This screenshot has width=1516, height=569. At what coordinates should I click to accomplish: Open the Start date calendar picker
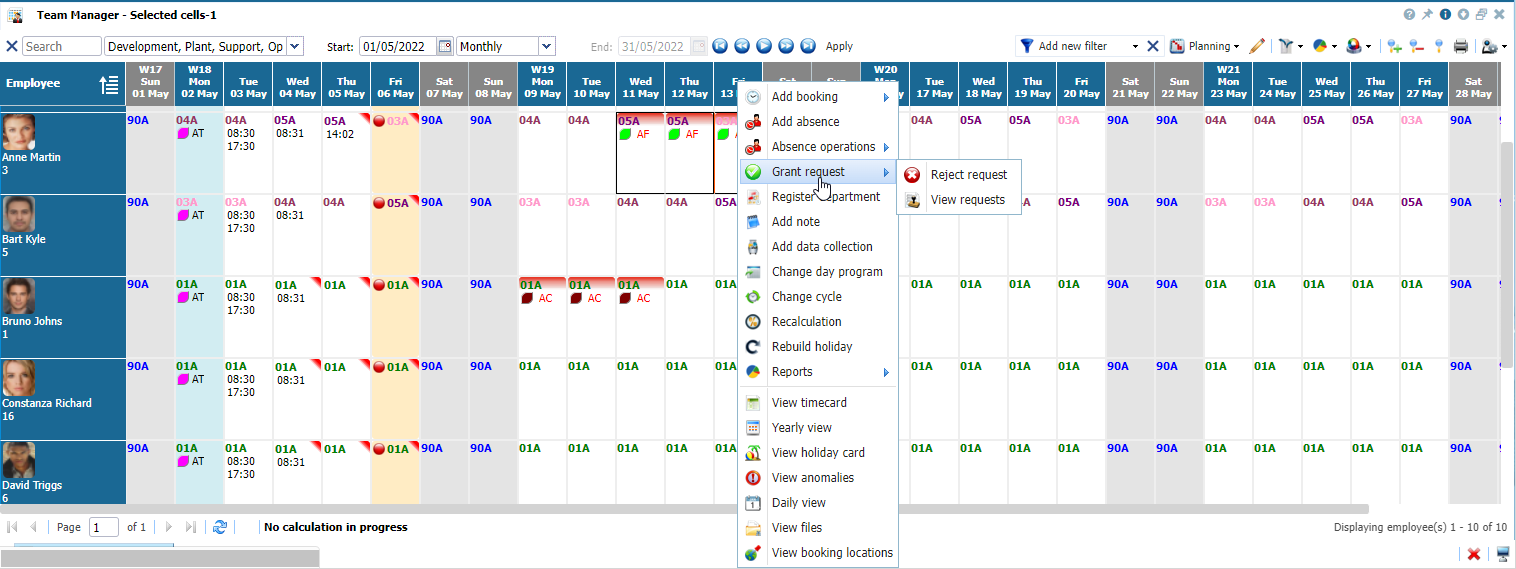(x=445, y=46)
